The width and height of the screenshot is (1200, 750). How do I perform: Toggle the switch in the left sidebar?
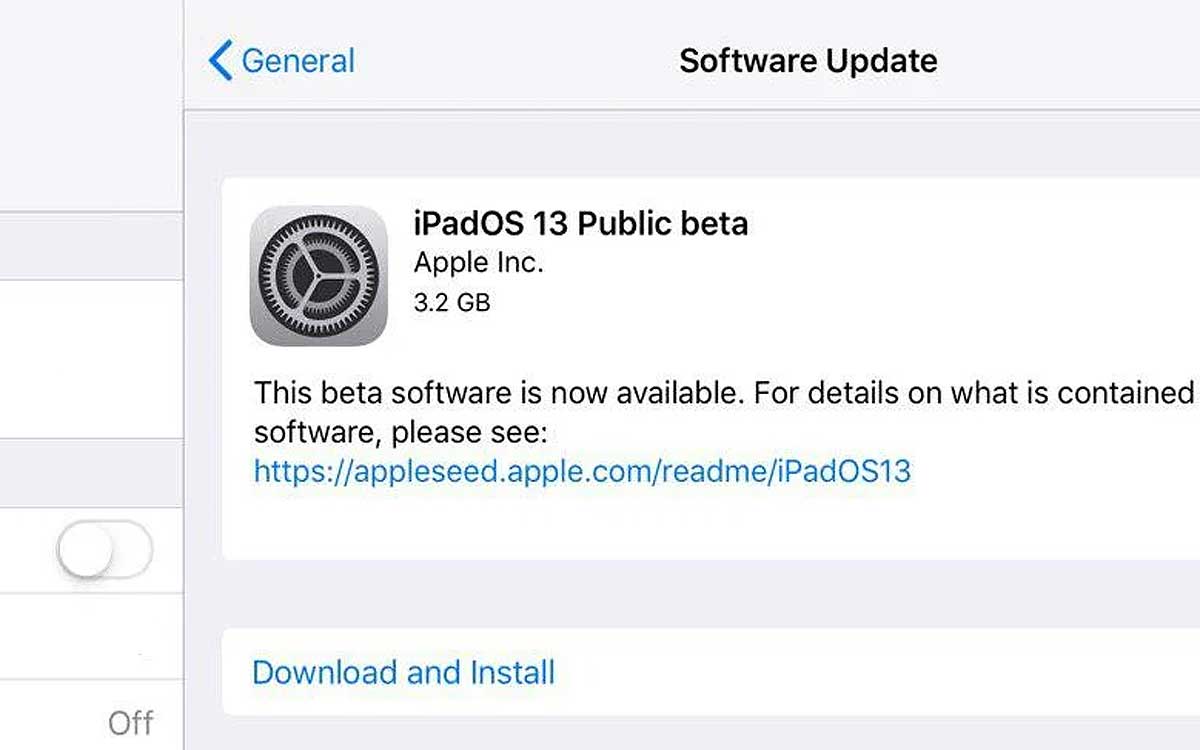[x=104, y=550]
